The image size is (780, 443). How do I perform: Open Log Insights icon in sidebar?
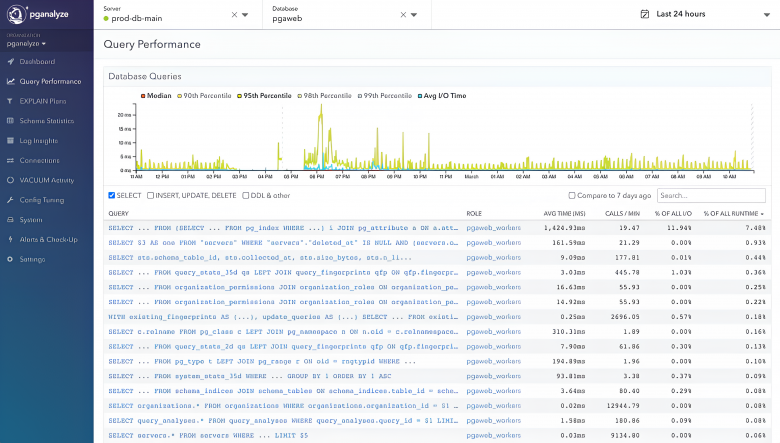[x=10, y=141]
